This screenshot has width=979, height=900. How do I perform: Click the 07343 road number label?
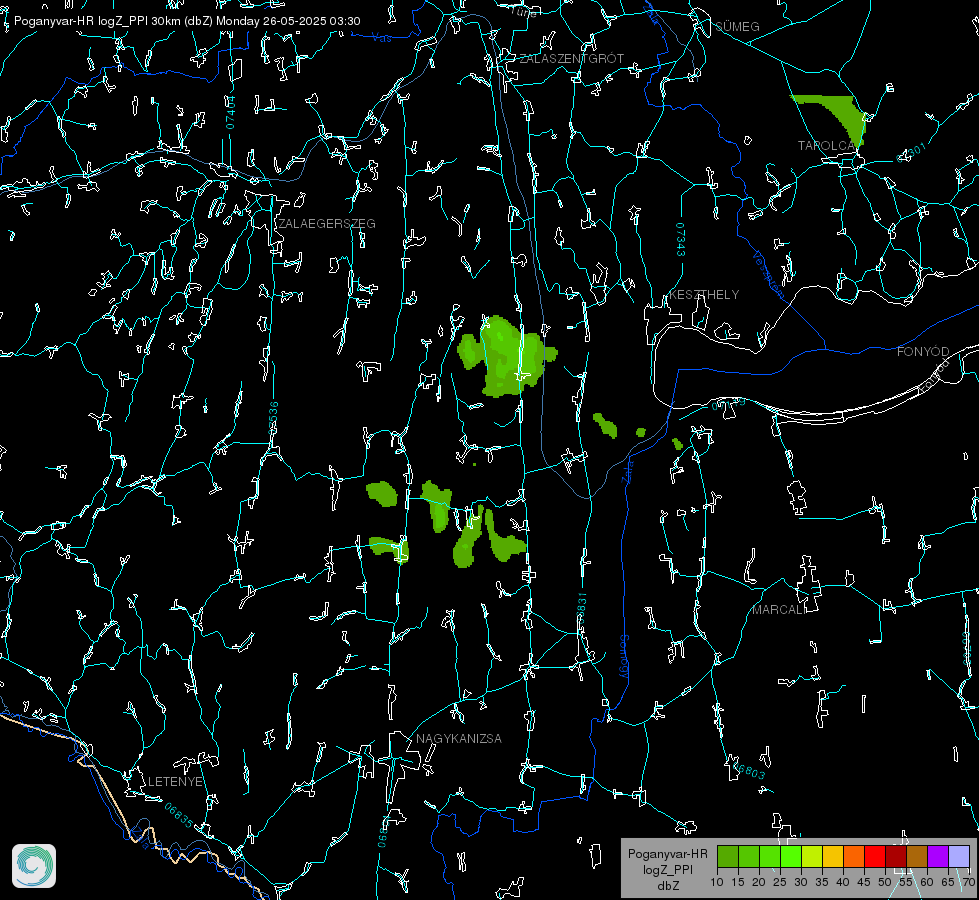pos(681,239)
